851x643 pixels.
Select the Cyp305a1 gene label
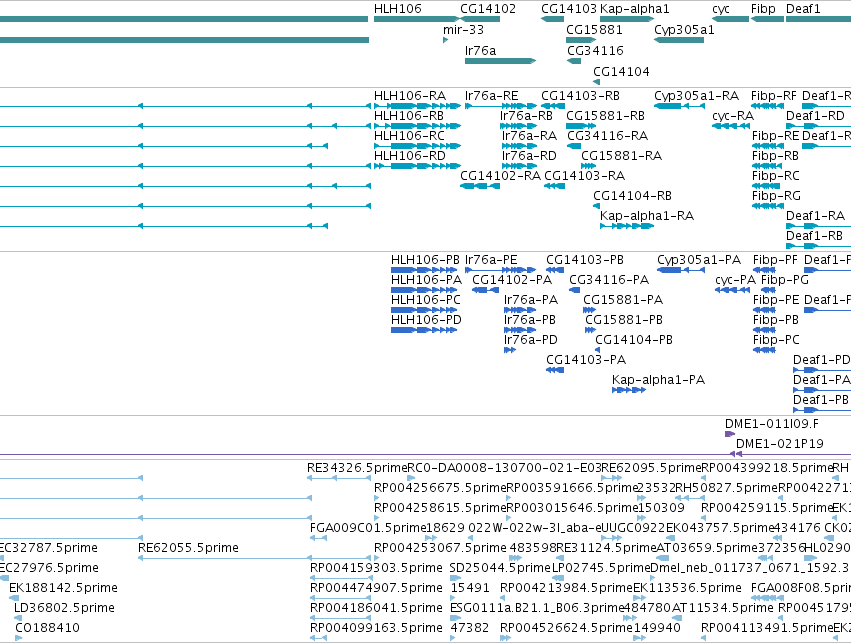click(x=684, y=30)
